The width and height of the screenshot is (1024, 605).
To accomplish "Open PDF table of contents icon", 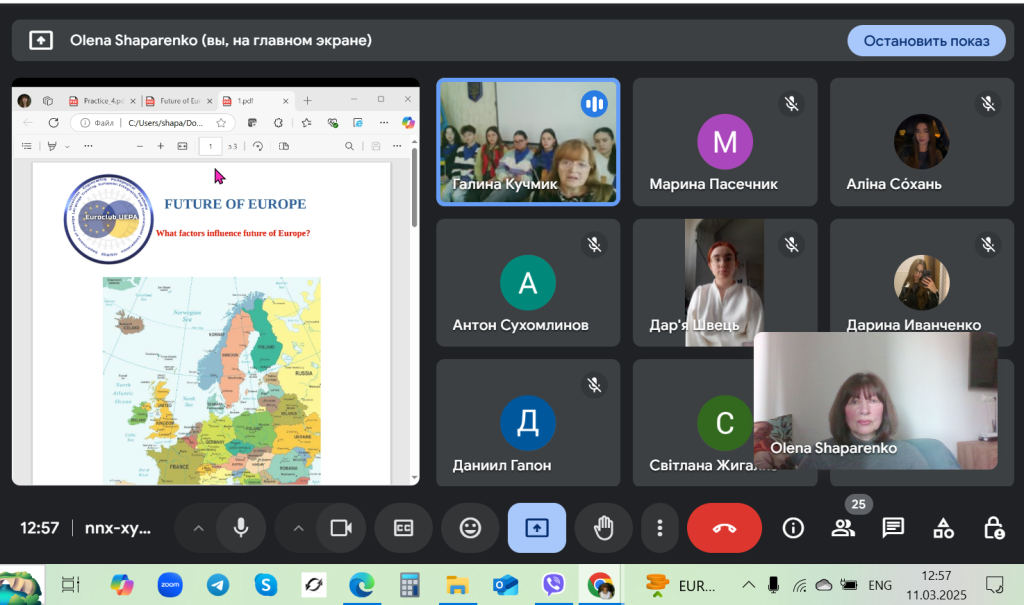I will pyautogui.click(x=26, y=146).
